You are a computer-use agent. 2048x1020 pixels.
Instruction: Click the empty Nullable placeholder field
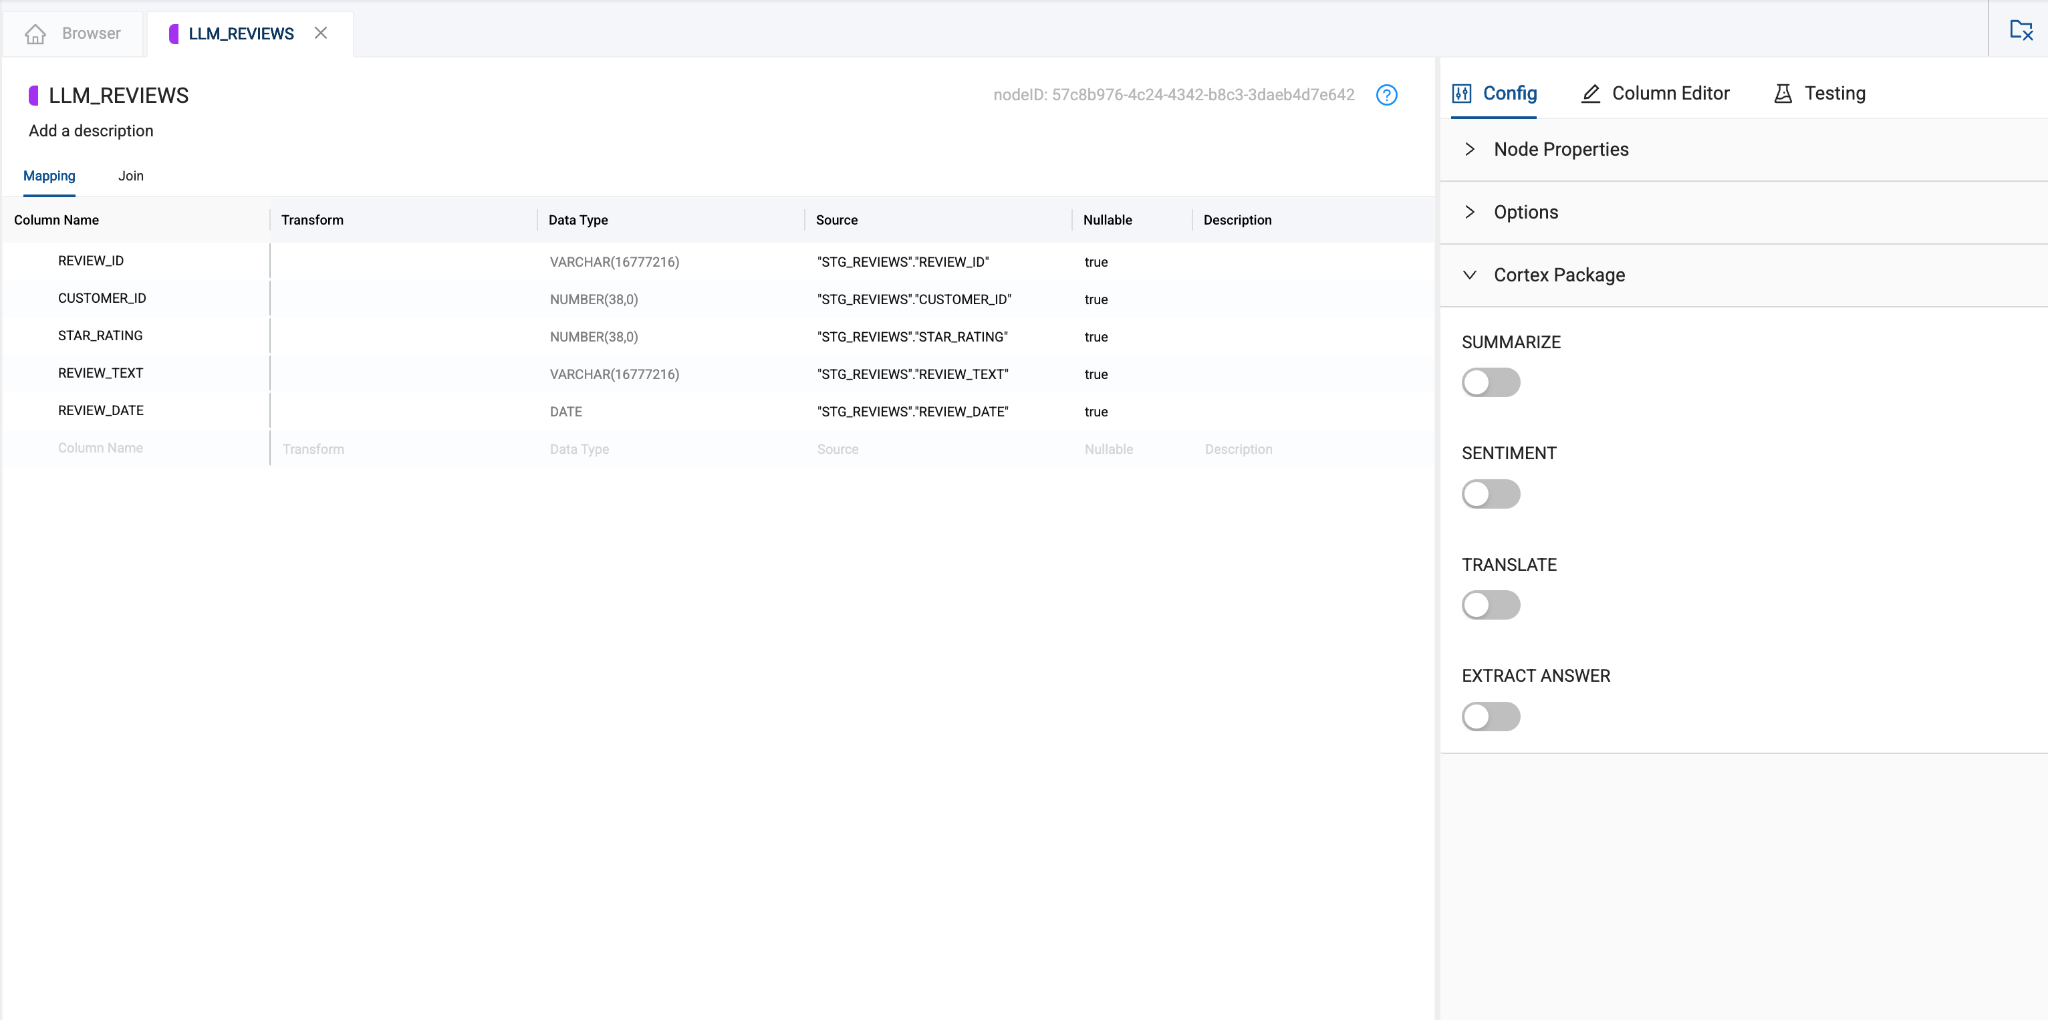tap(1109, 450)
